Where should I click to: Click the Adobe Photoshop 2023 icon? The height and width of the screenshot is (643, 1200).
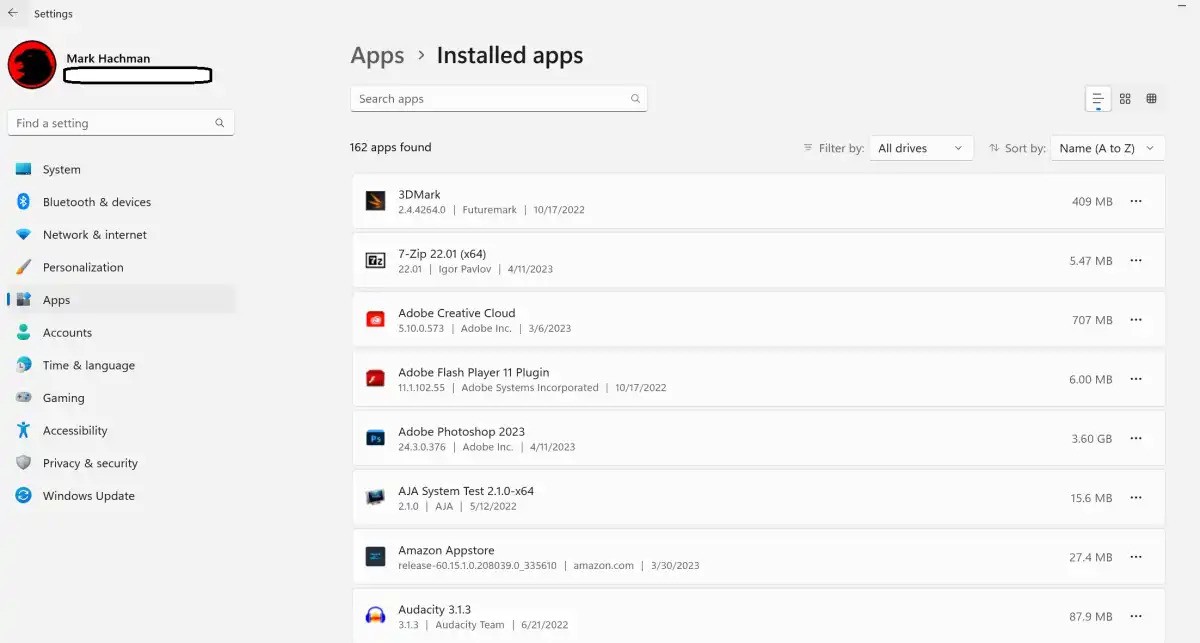[x=375, y=438]
